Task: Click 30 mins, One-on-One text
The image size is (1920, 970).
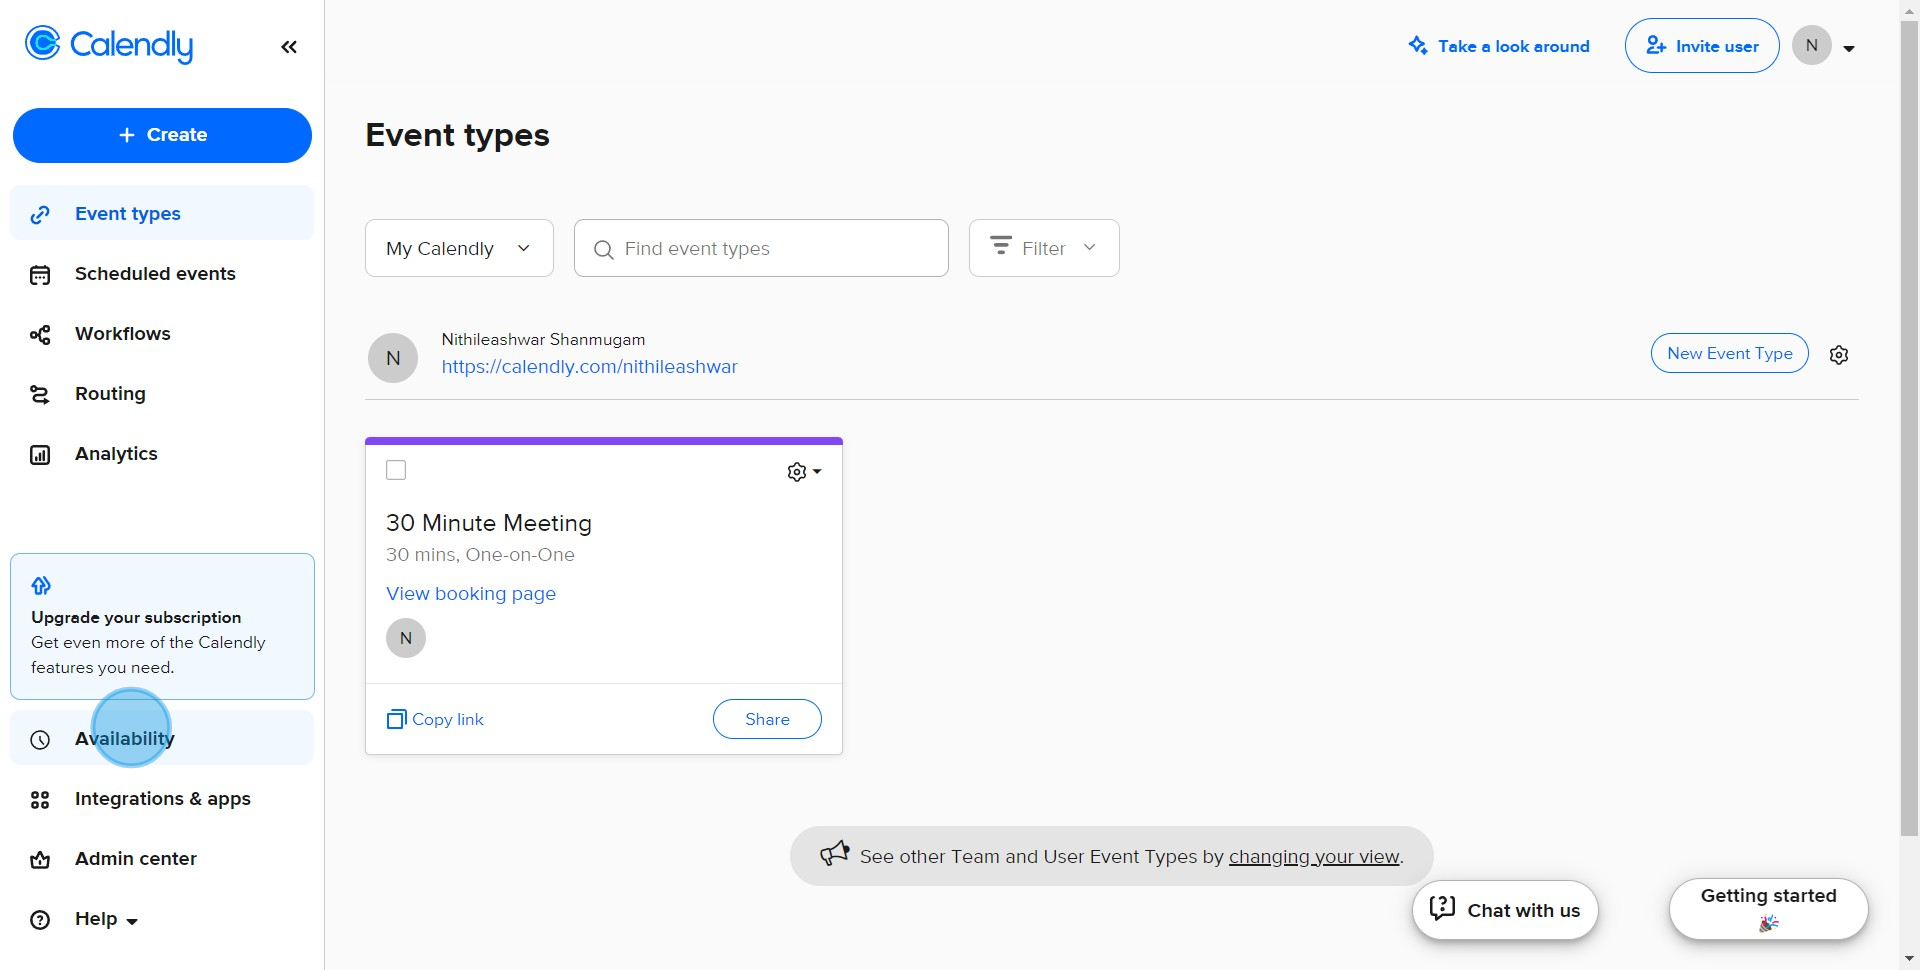Action: point(480,555)
